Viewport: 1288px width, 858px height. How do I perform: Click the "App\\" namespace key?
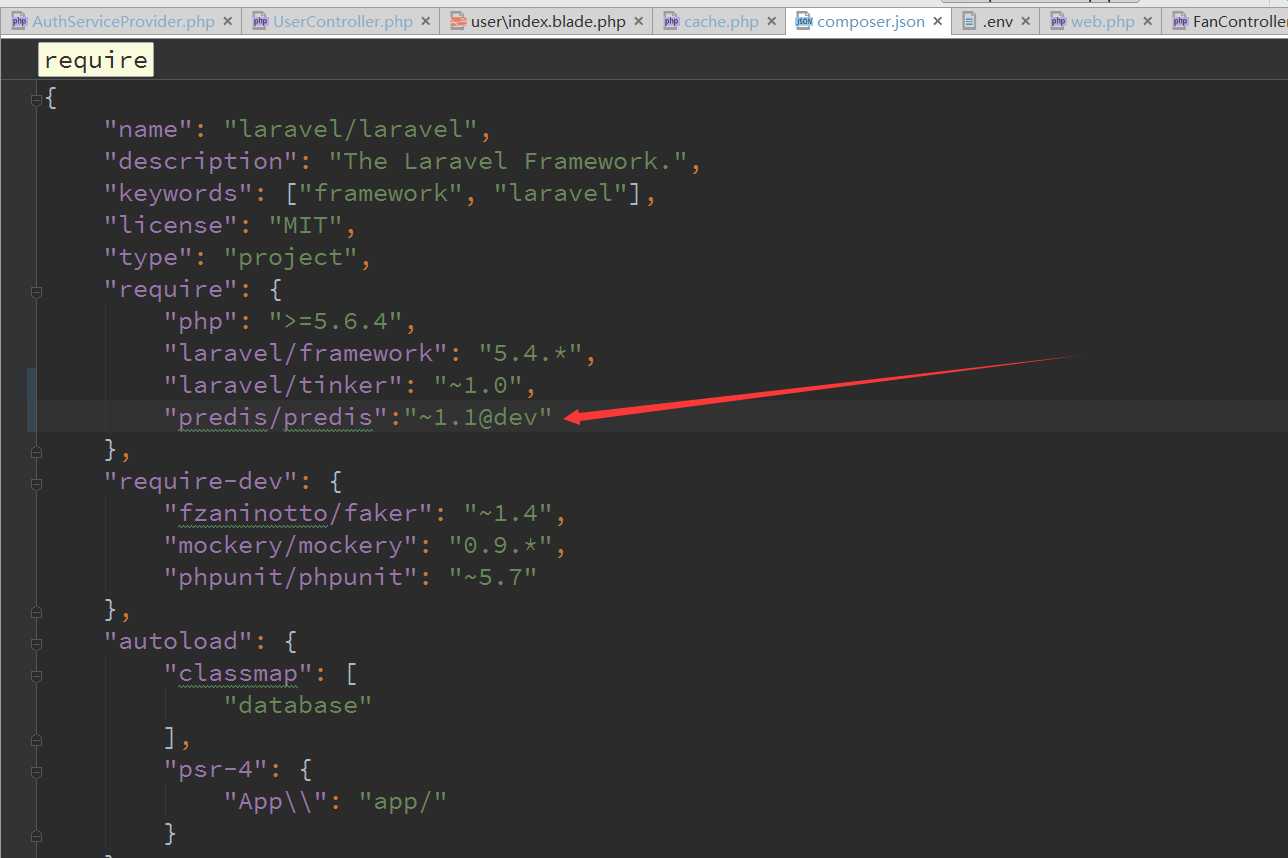[276, 801]
